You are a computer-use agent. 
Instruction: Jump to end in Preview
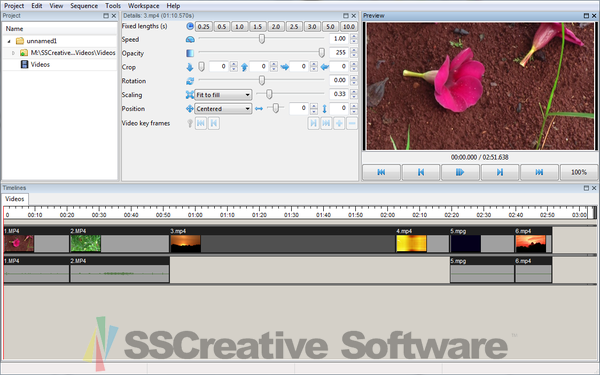[x=539, y=172]
